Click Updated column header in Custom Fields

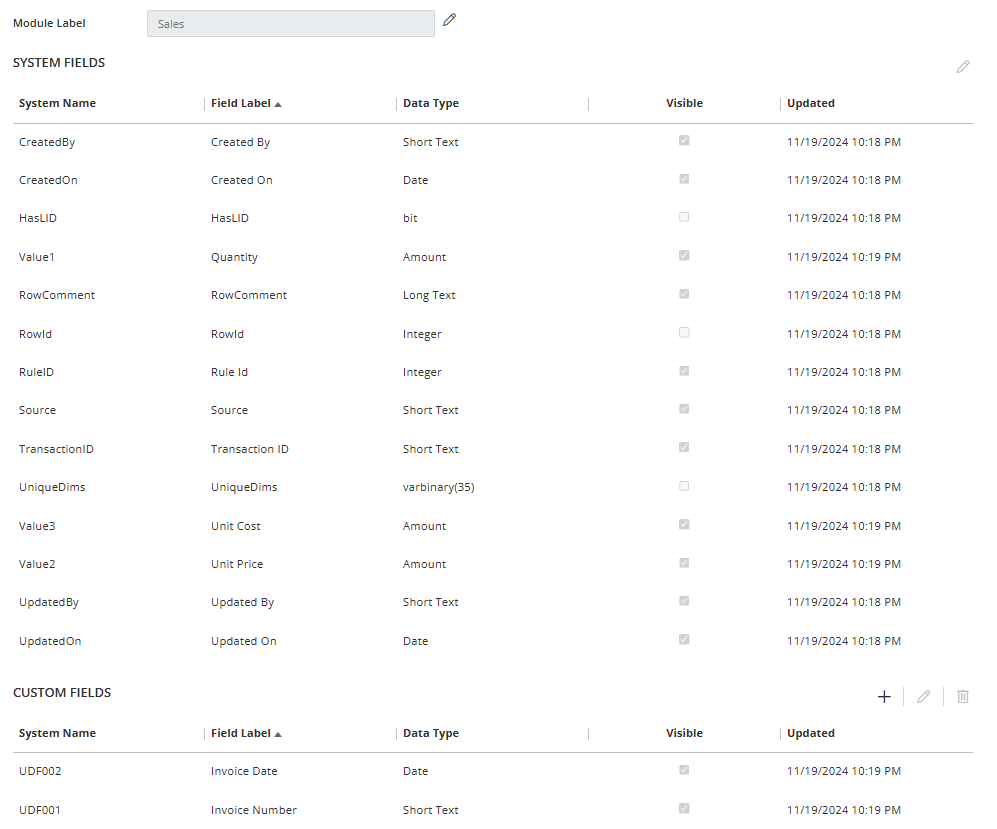pyautogui.click(x=811, y=734)
